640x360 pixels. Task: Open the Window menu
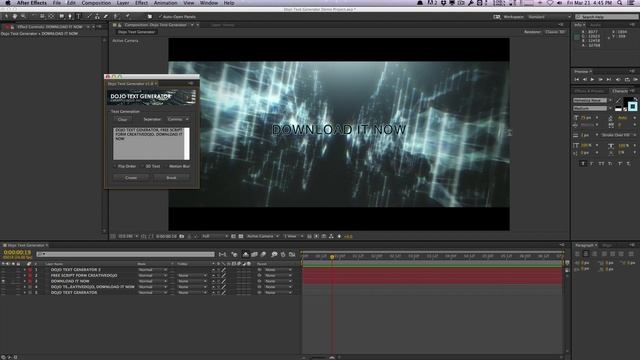[209, 3]
